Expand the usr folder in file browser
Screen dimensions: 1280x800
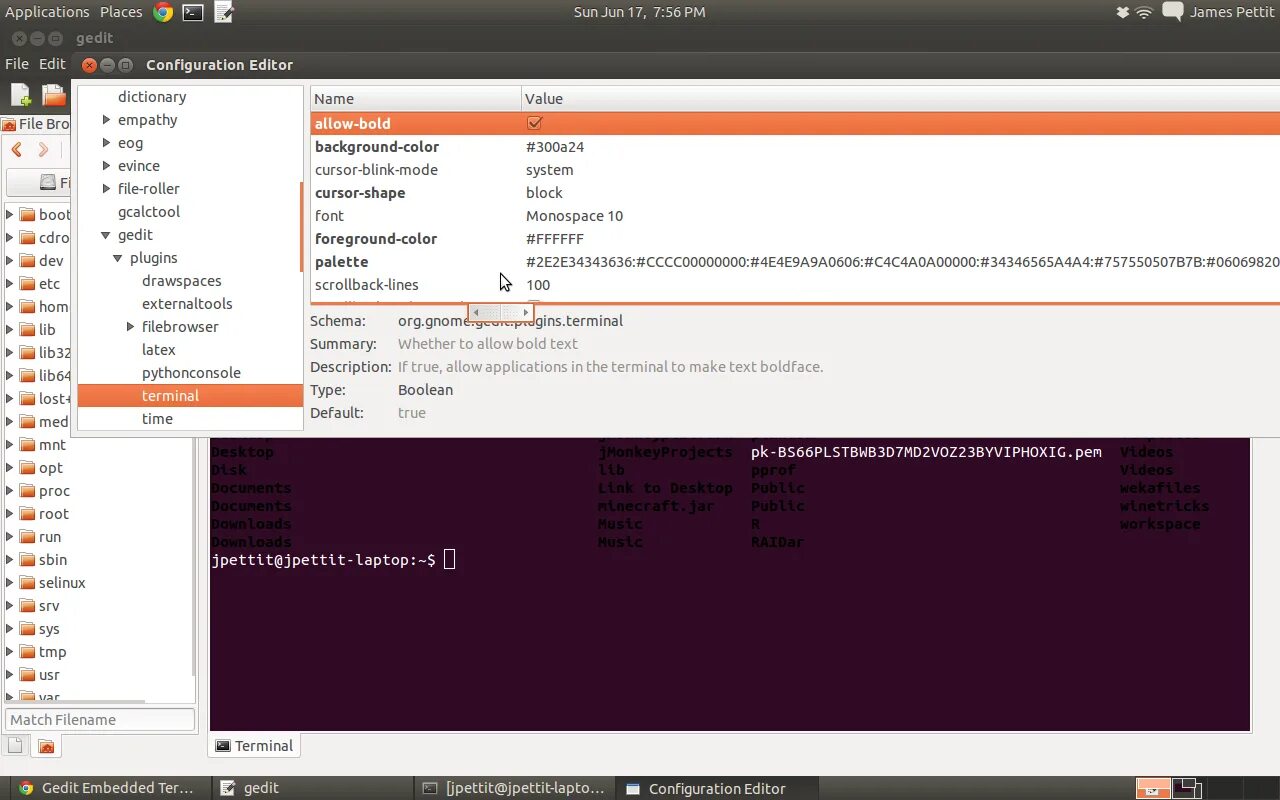pyautogui.click(x=10, y=674)
